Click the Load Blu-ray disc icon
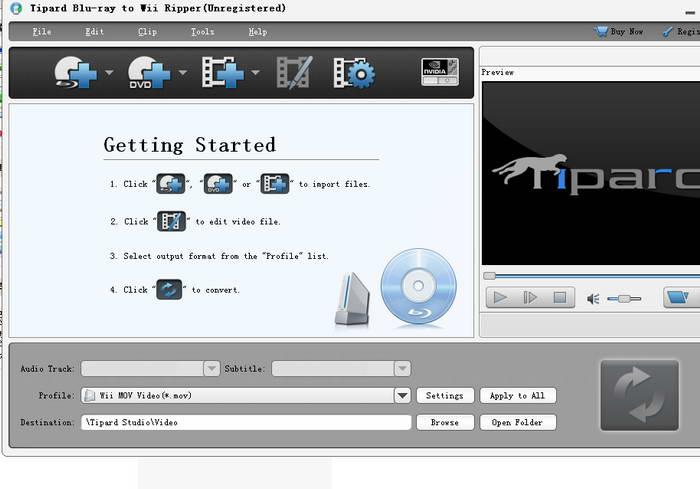700x489 pixels. tap(75, 72)
